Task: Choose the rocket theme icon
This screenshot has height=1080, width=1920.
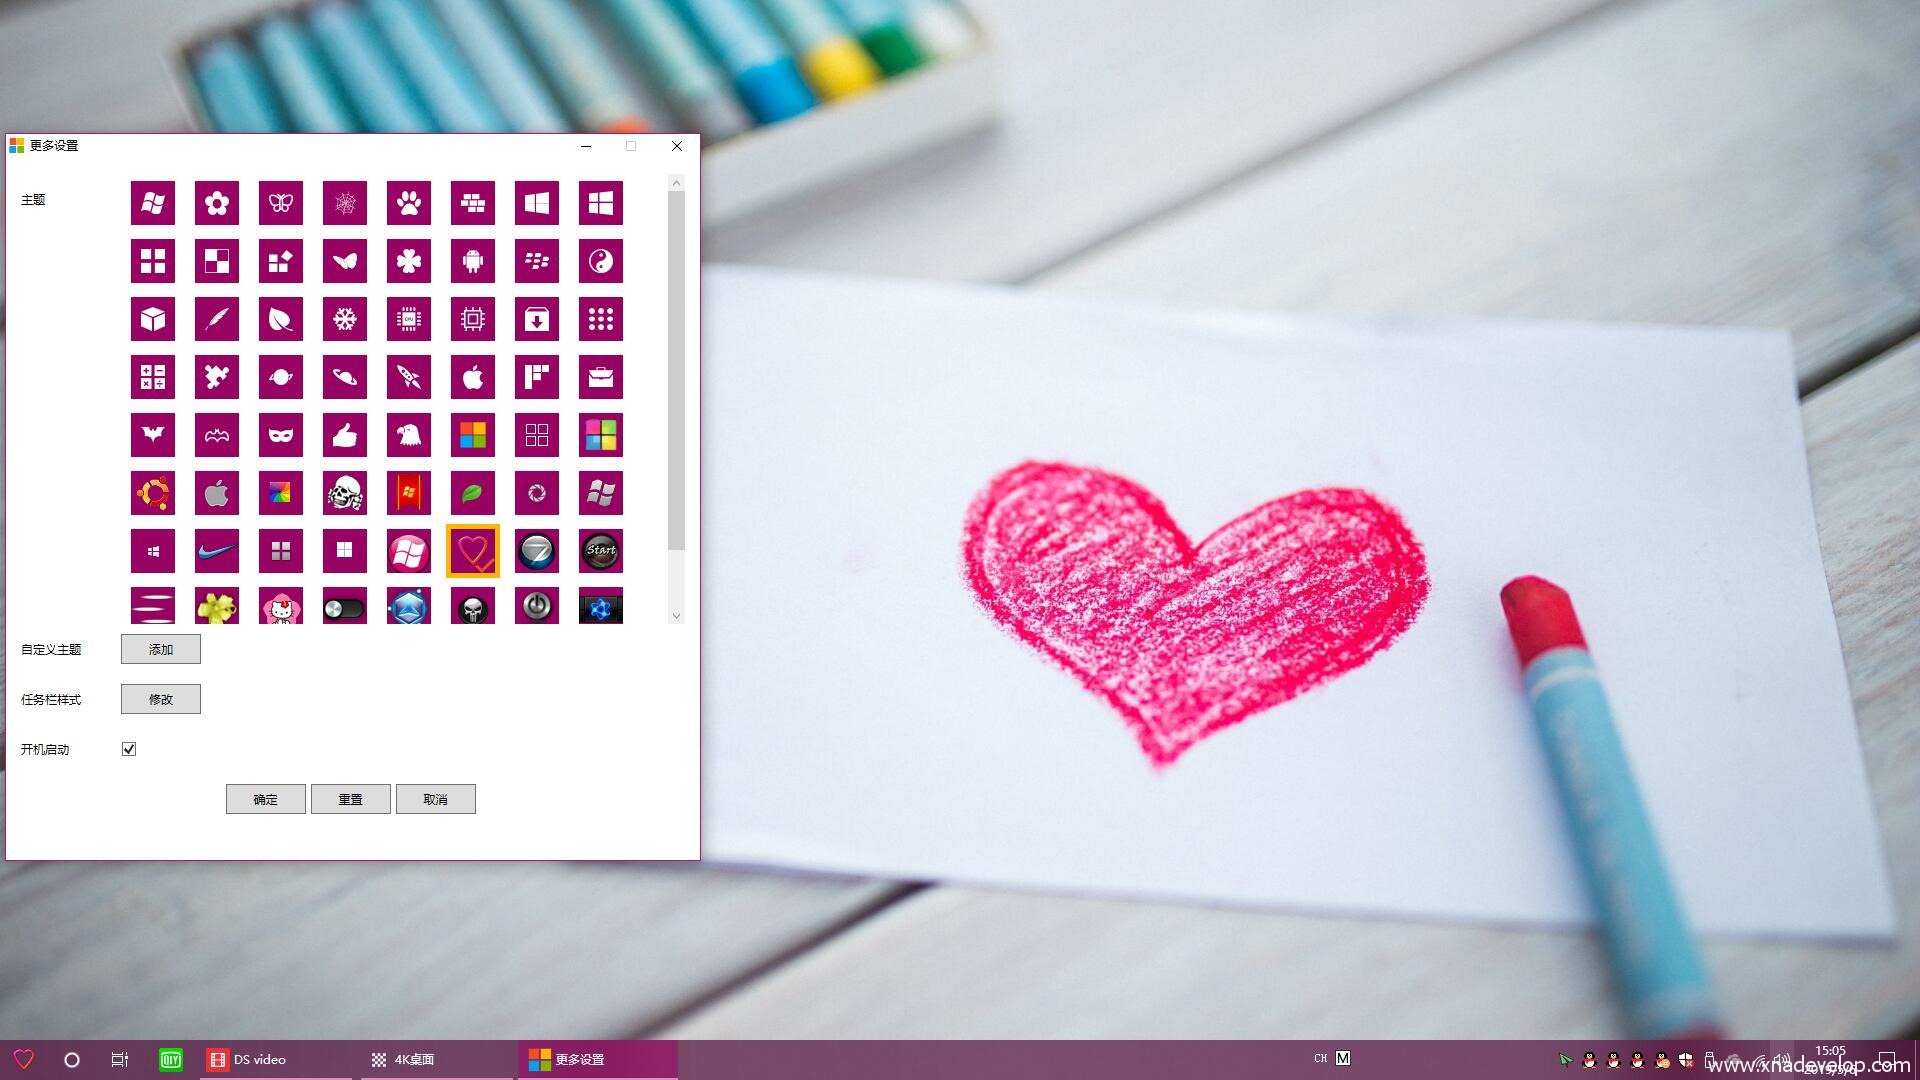Action: (x=408, y=377)
